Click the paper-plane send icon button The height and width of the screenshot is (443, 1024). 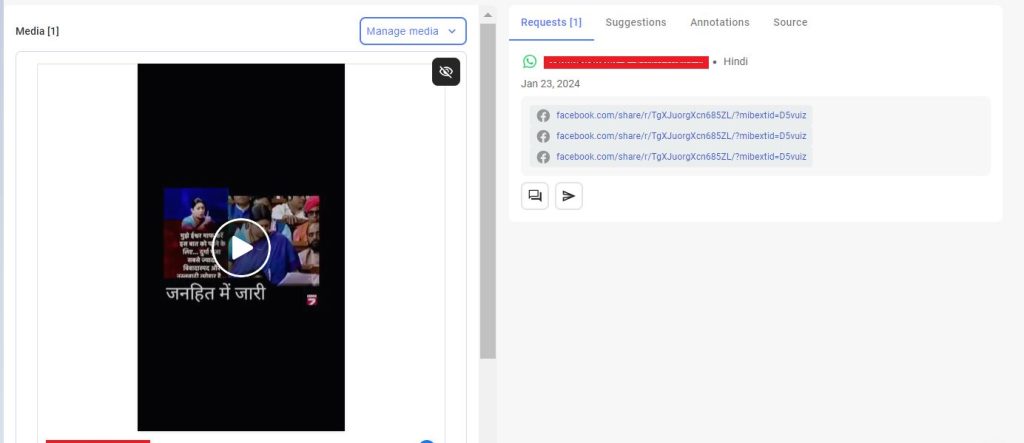tap(569, 196)
